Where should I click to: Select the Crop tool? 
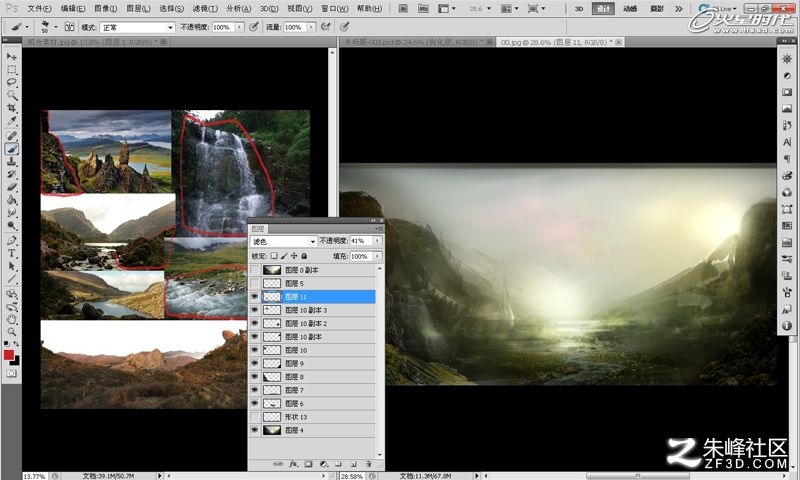tap(12, 108)
